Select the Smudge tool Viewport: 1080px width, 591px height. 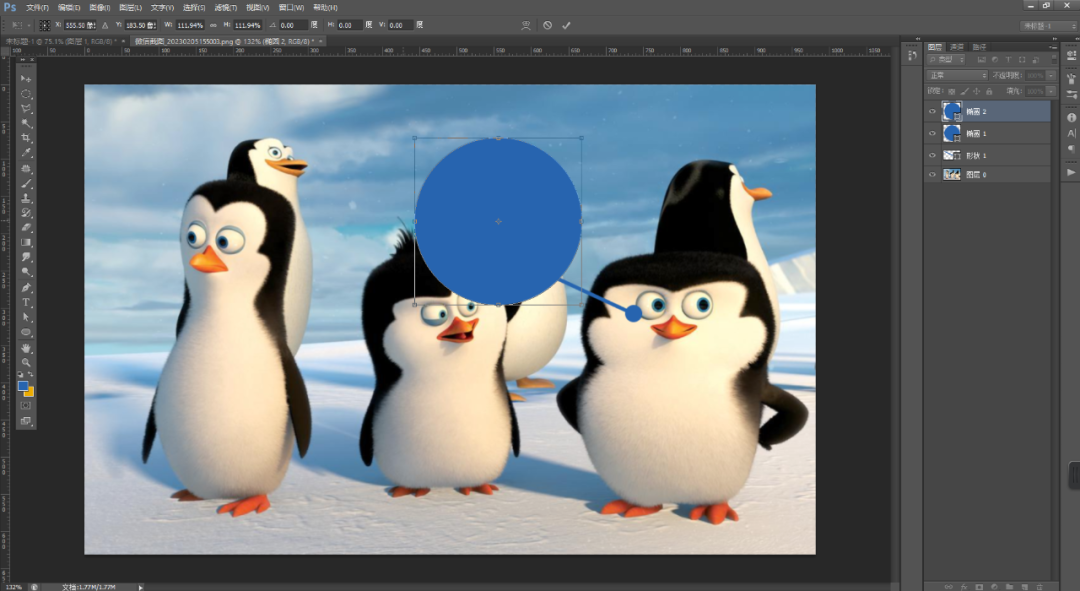click(26, 257)
